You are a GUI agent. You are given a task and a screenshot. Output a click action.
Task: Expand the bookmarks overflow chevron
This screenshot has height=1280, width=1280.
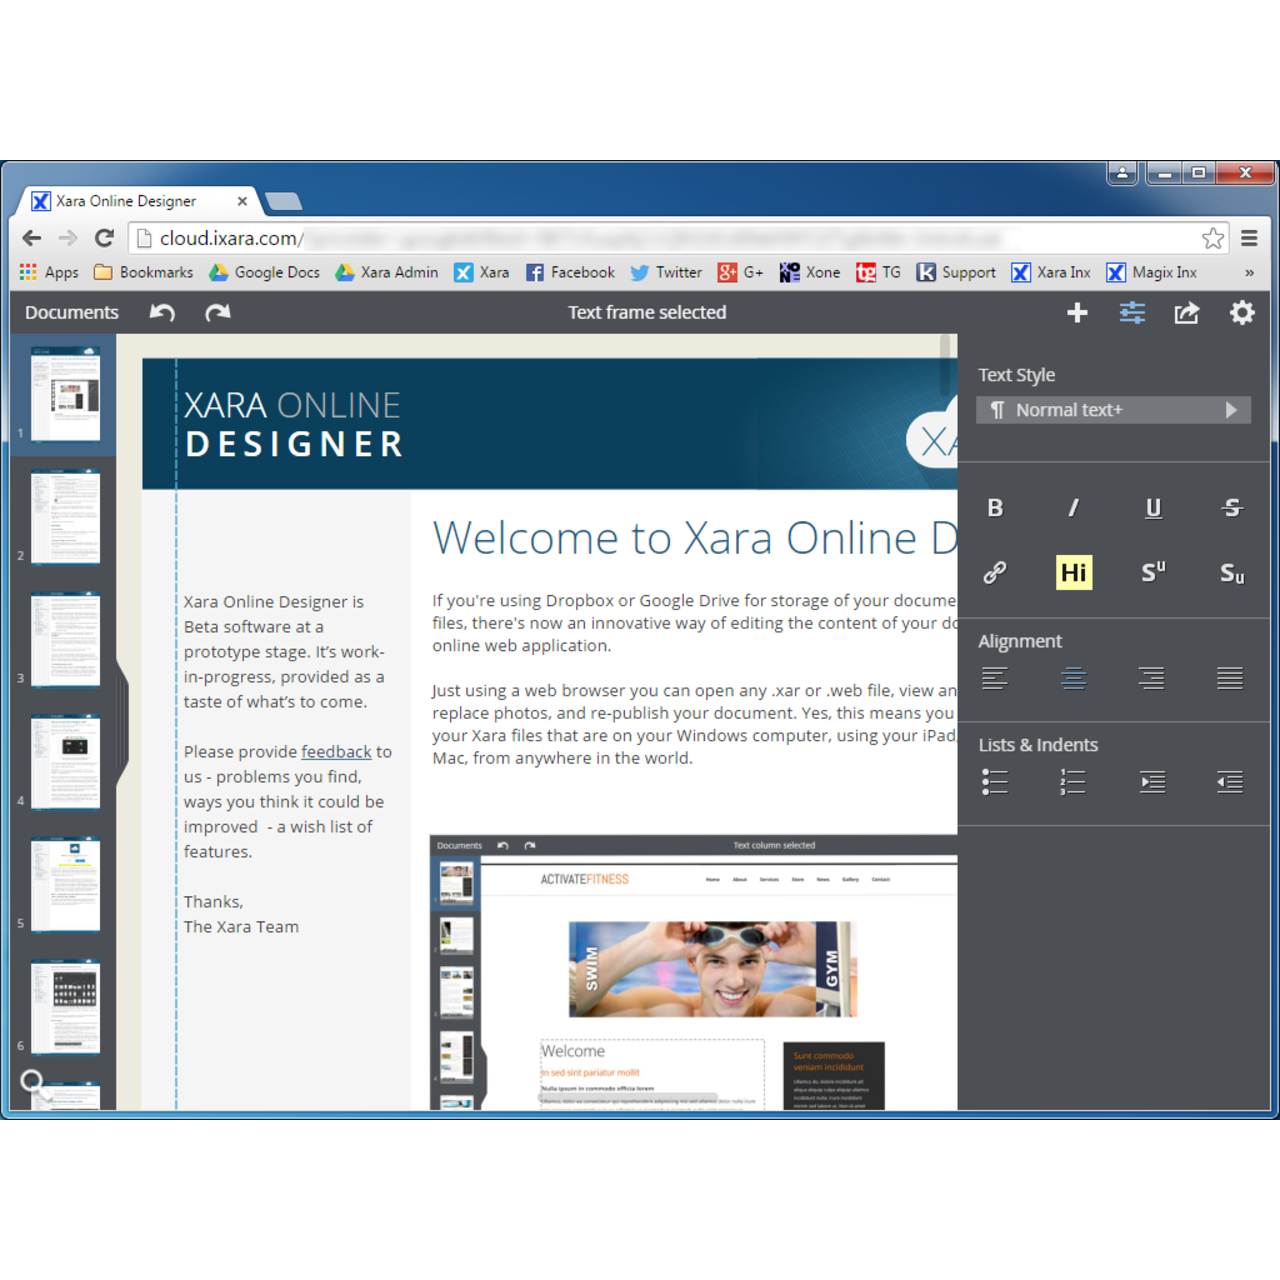pyautogui.click(x=1249, y=272)
